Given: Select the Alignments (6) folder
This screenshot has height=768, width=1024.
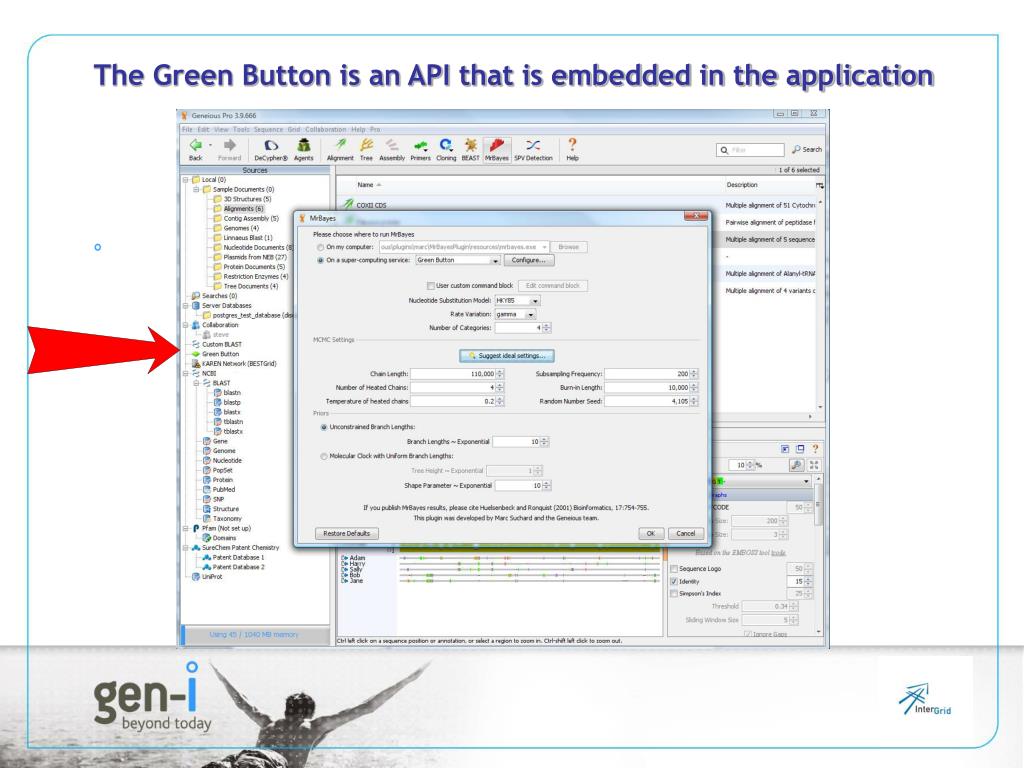Looking at the screenshot, I should point(238,209).
